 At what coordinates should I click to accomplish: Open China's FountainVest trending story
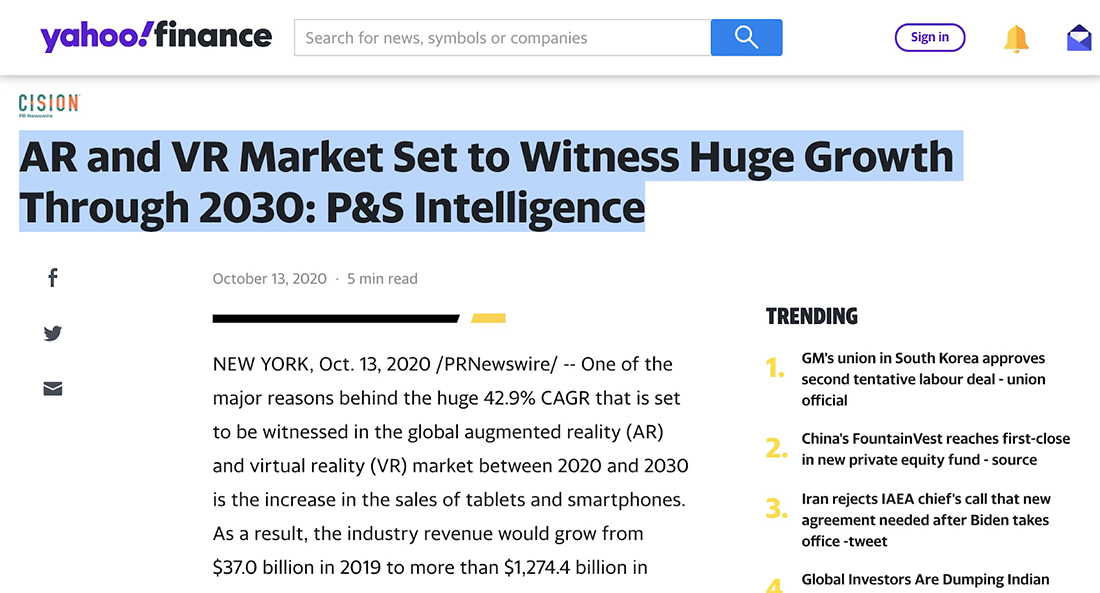pyautogui.click(x=935, y=449)
